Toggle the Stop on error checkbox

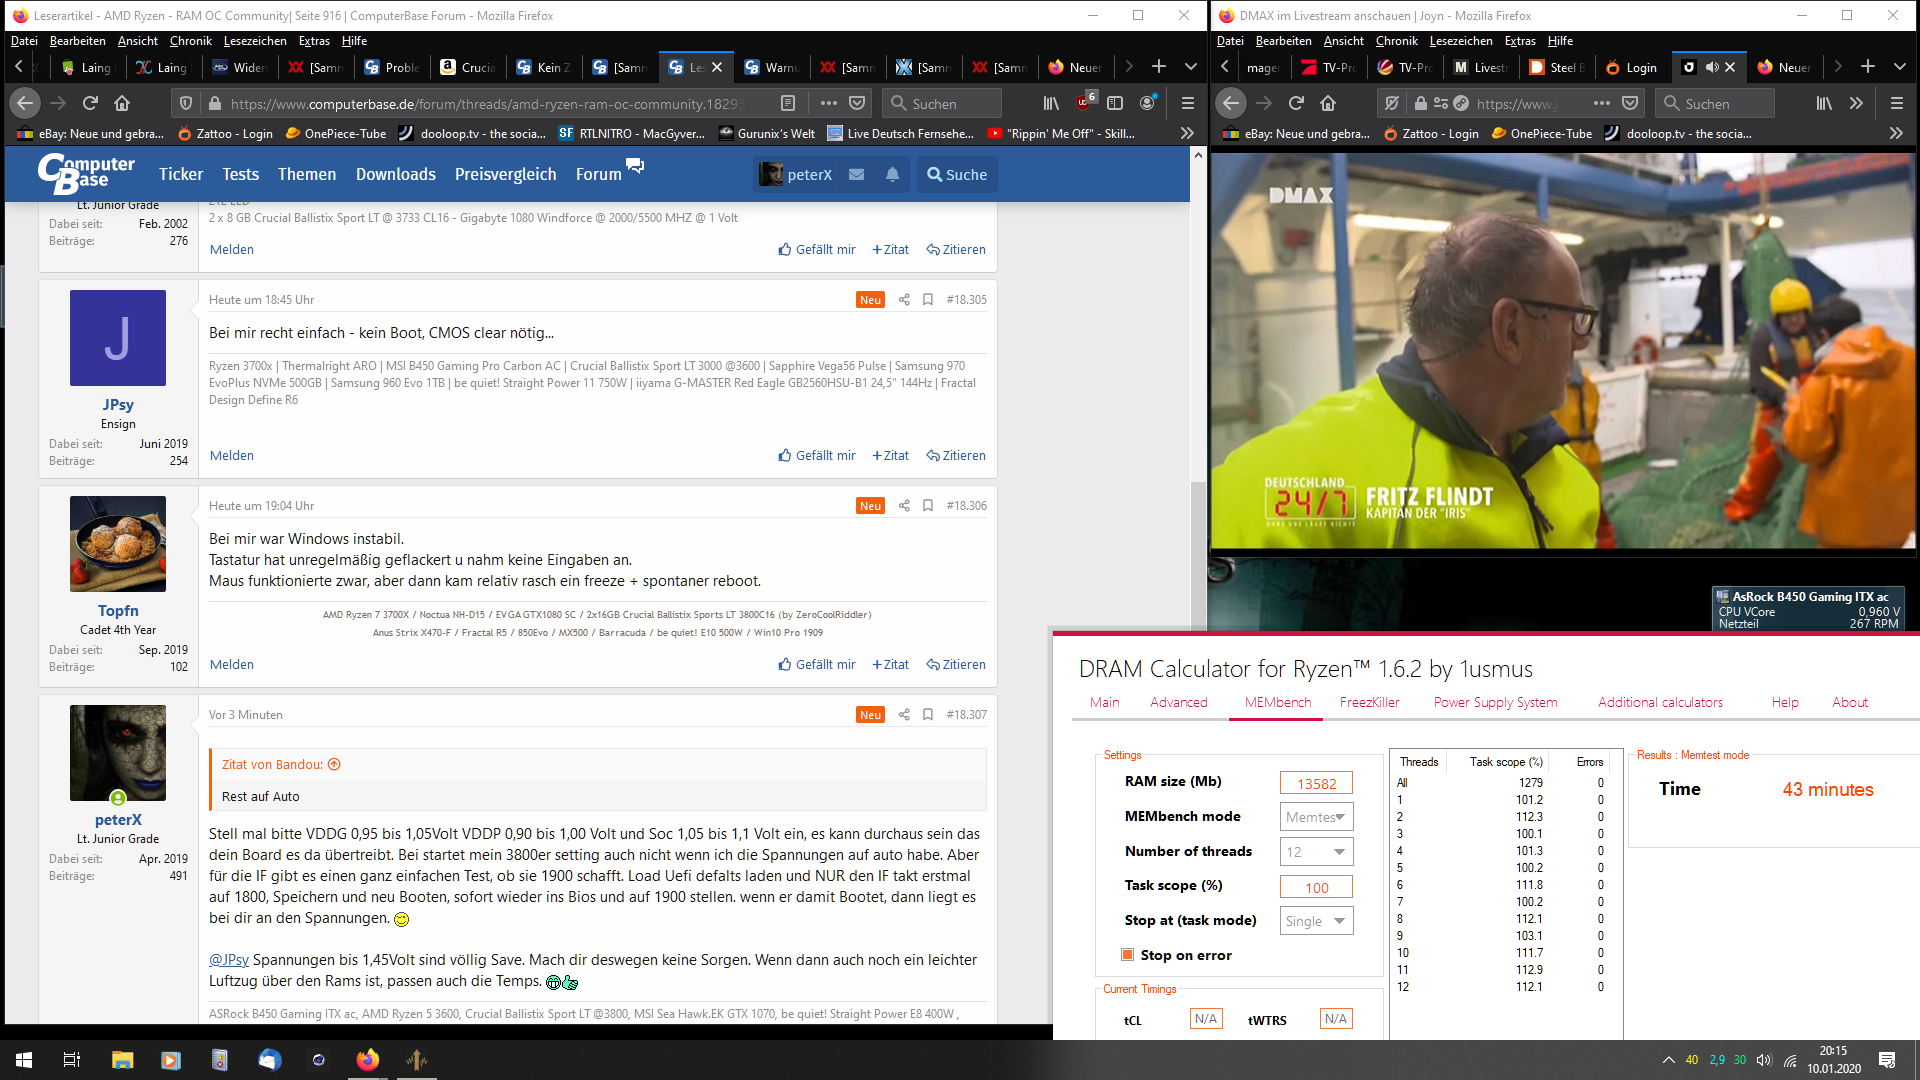(1128, 955)
